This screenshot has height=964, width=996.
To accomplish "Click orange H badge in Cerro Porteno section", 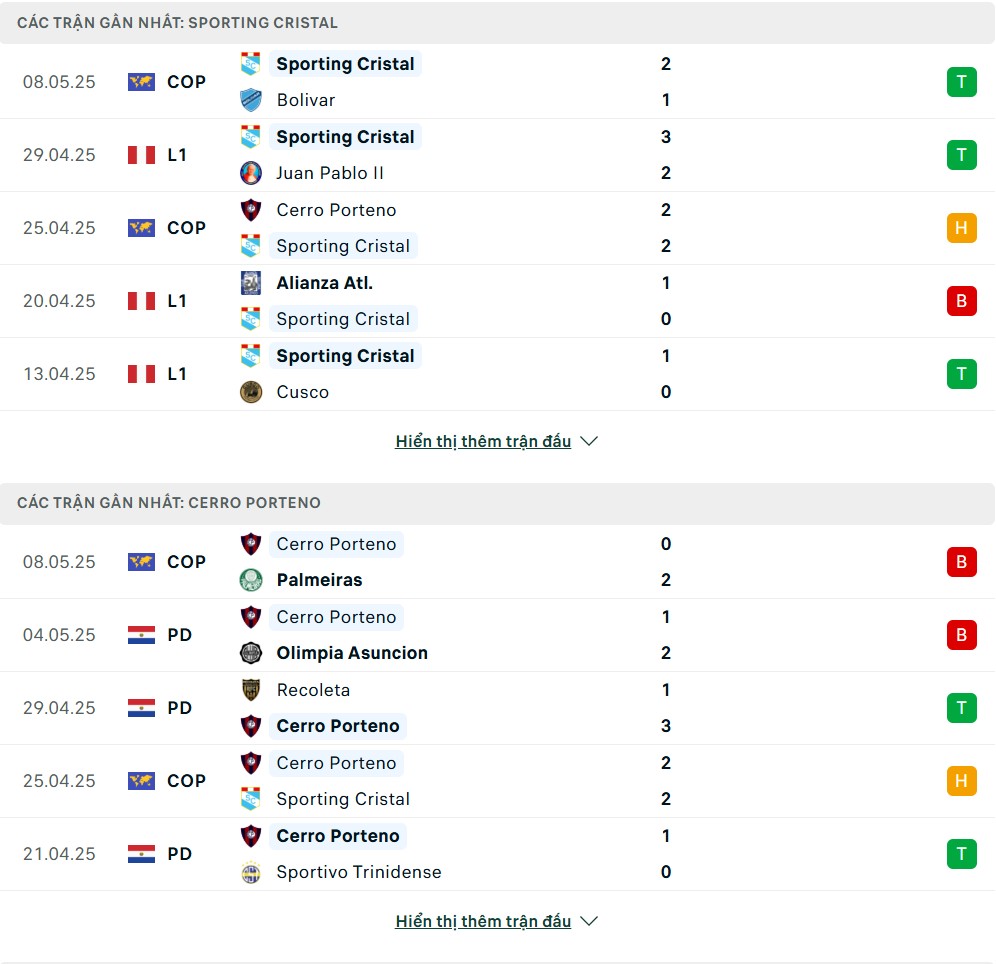I will click(x=962, y=780).
